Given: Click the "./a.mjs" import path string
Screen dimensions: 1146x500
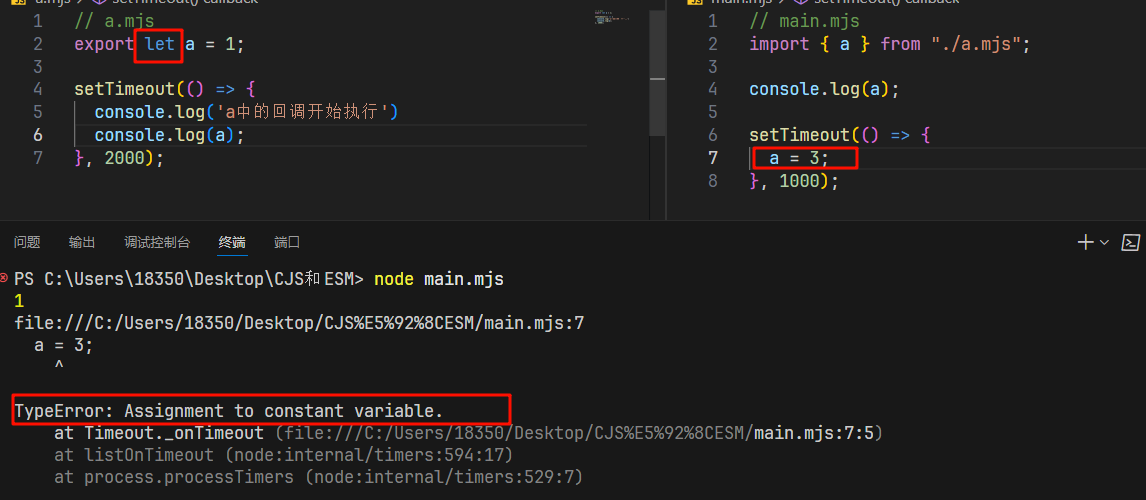Looking at the screenshot, I should tap(975, 44).
